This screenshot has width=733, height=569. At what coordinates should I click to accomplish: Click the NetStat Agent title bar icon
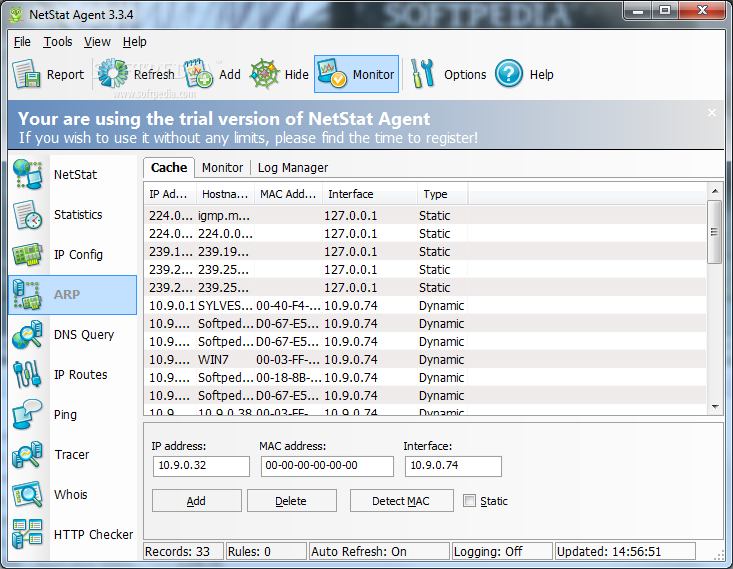point(16,14)
